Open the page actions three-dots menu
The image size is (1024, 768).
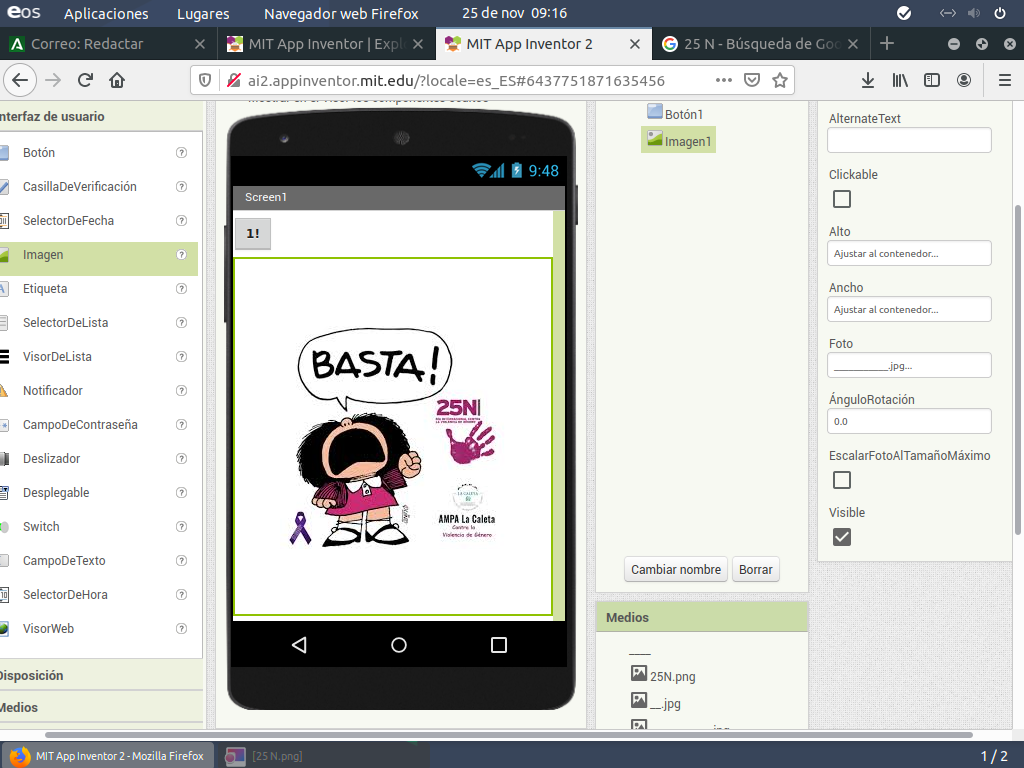pyautogui.click(x=724, y=80)
